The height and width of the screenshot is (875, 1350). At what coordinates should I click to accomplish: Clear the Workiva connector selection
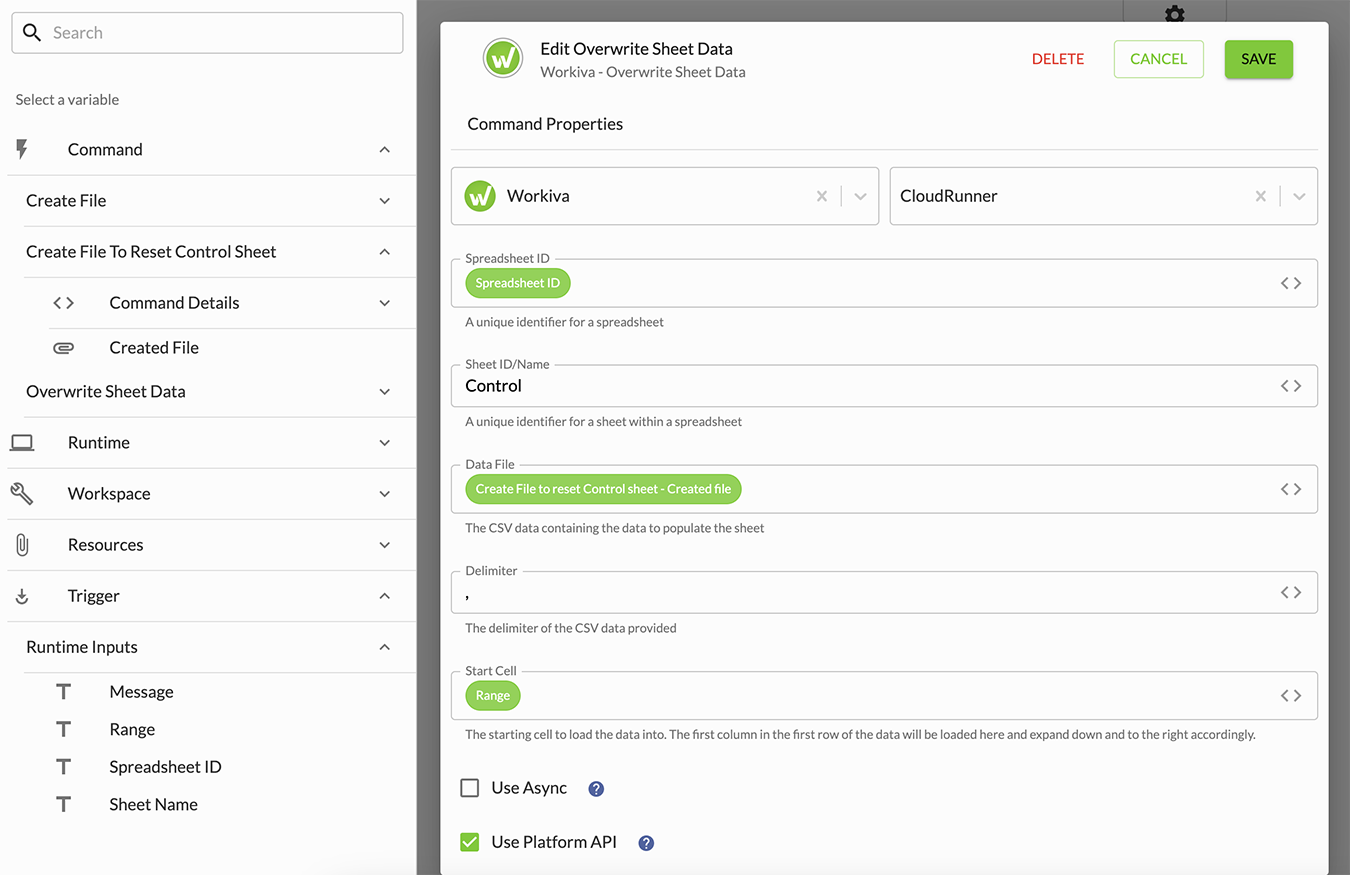[x=822, y=196]
